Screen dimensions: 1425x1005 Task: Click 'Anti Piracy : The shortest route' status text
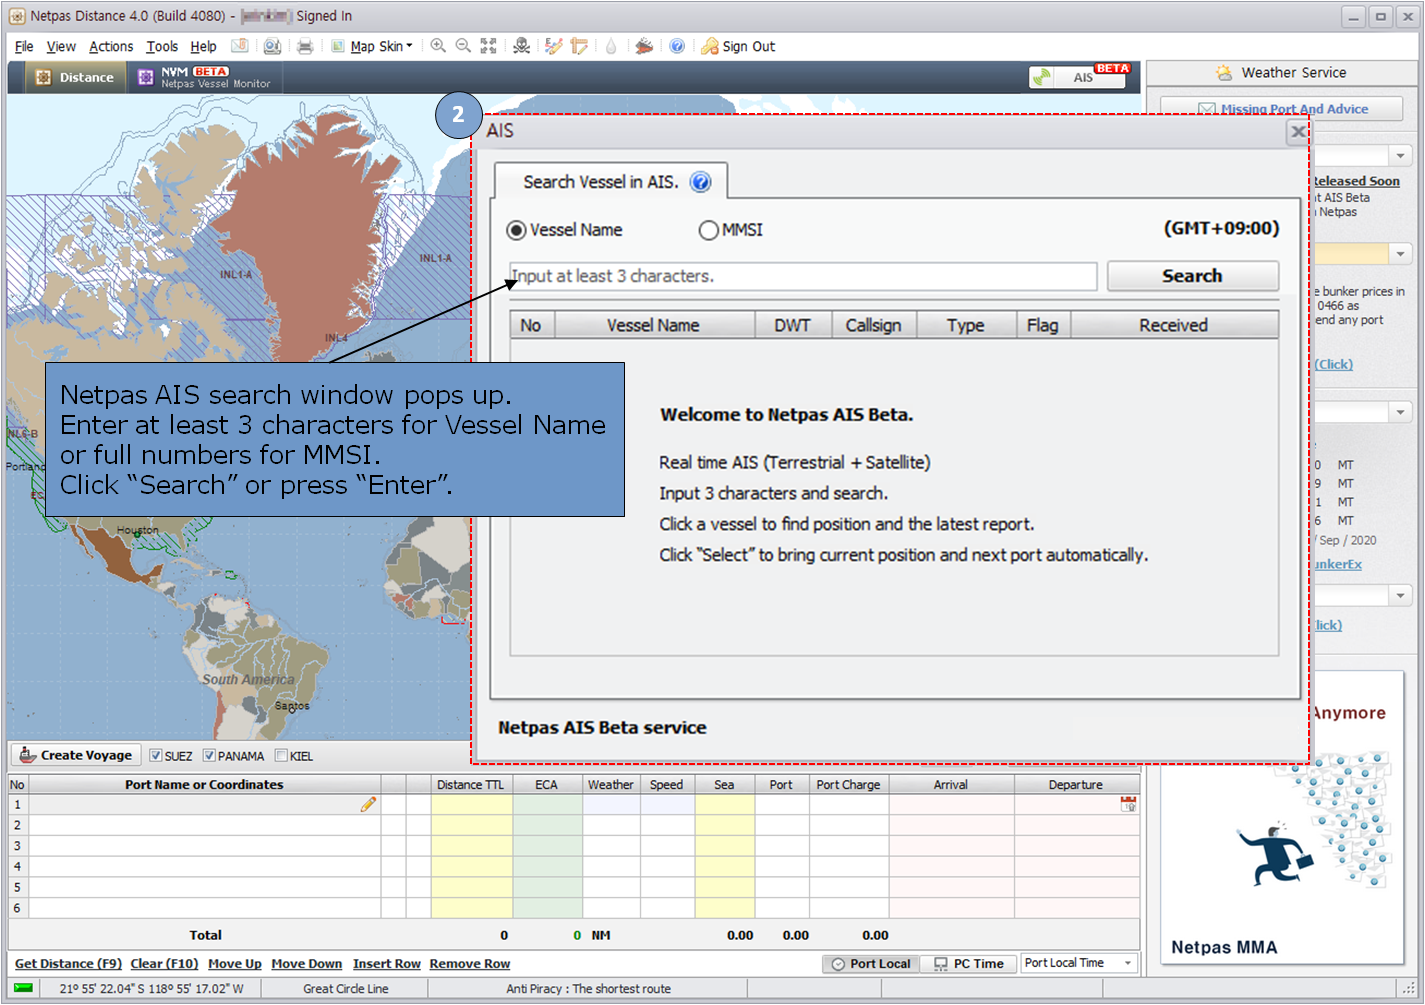(x=589, y=989)
